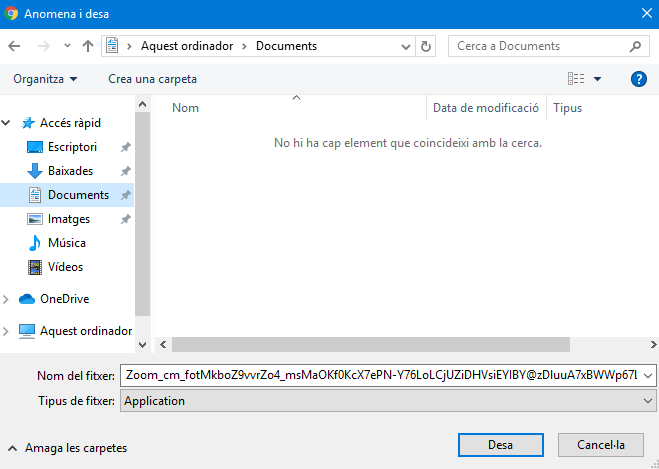
Task: Open the Organitza menu
Action: 46,79
